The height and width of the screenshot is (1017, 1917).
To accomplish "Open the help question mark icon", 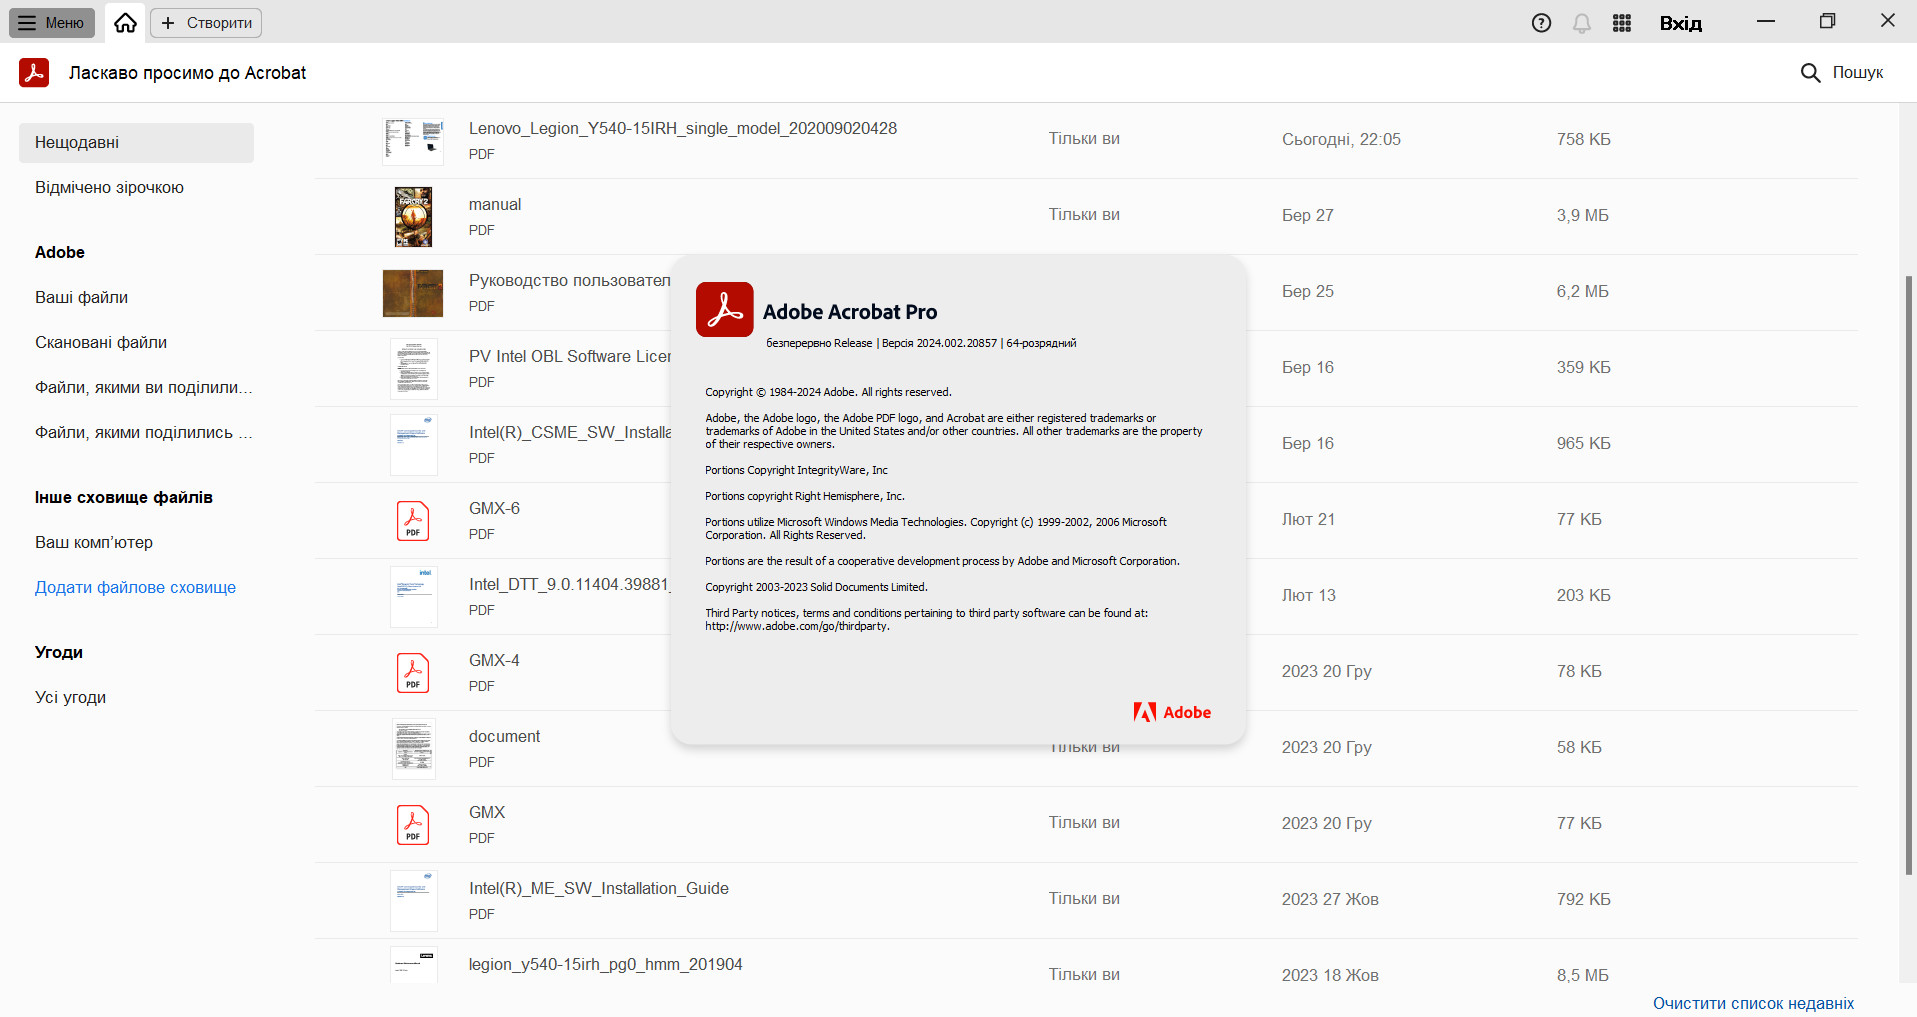I will click(x=1541, y=23).
